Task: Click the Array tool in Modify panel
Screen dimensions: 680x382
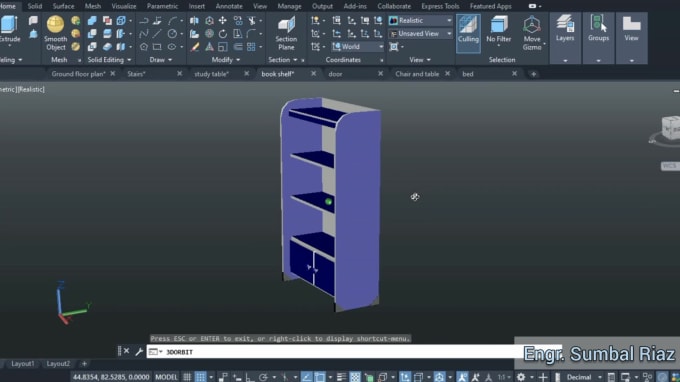Action: (x=252, y=47)
